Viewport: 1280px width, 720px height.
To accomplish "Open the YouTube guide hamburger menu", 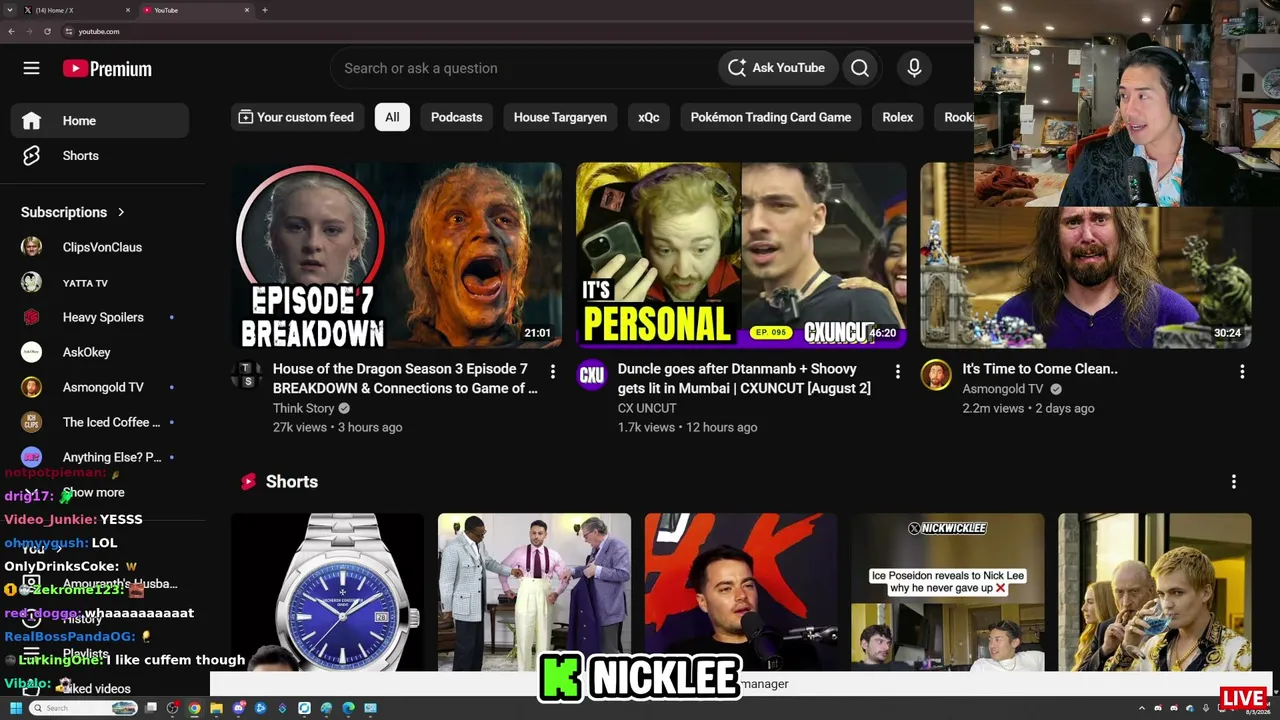I will click(31, 68).
